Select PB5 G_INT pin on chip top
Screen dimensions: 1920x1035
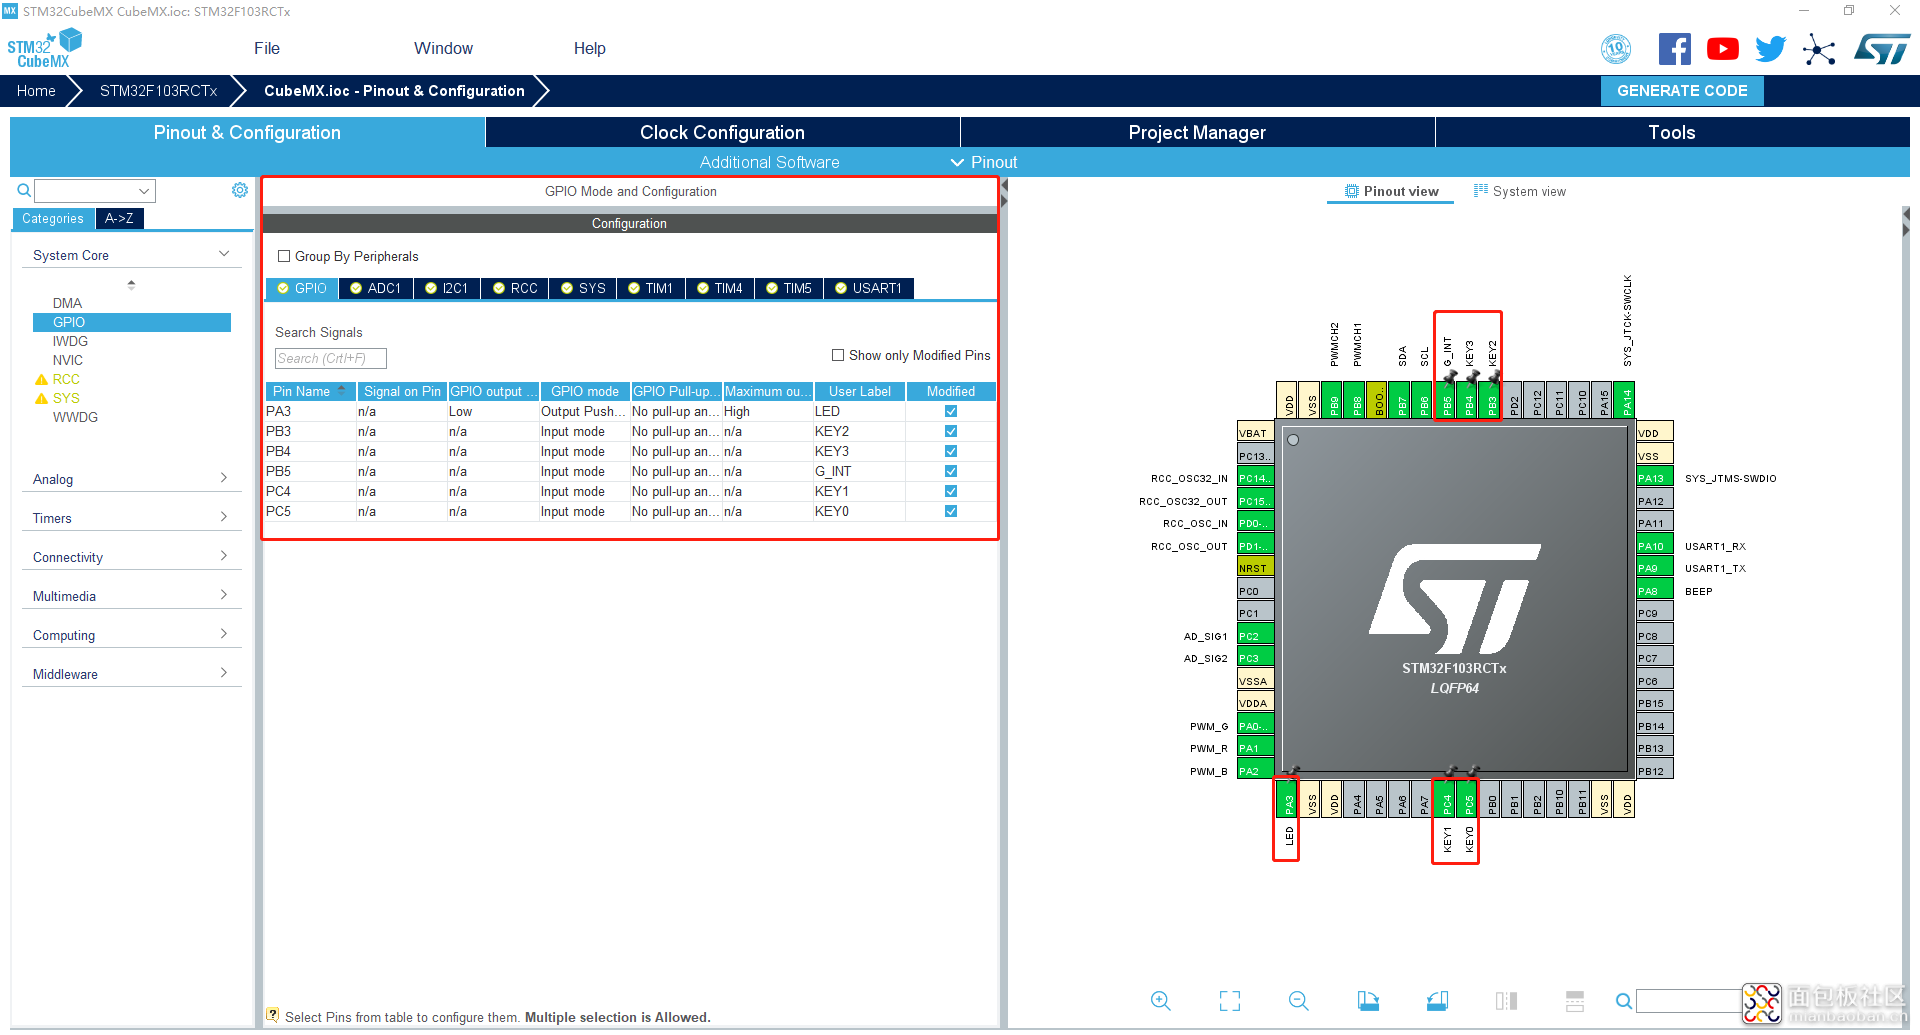pos(1446,400)
